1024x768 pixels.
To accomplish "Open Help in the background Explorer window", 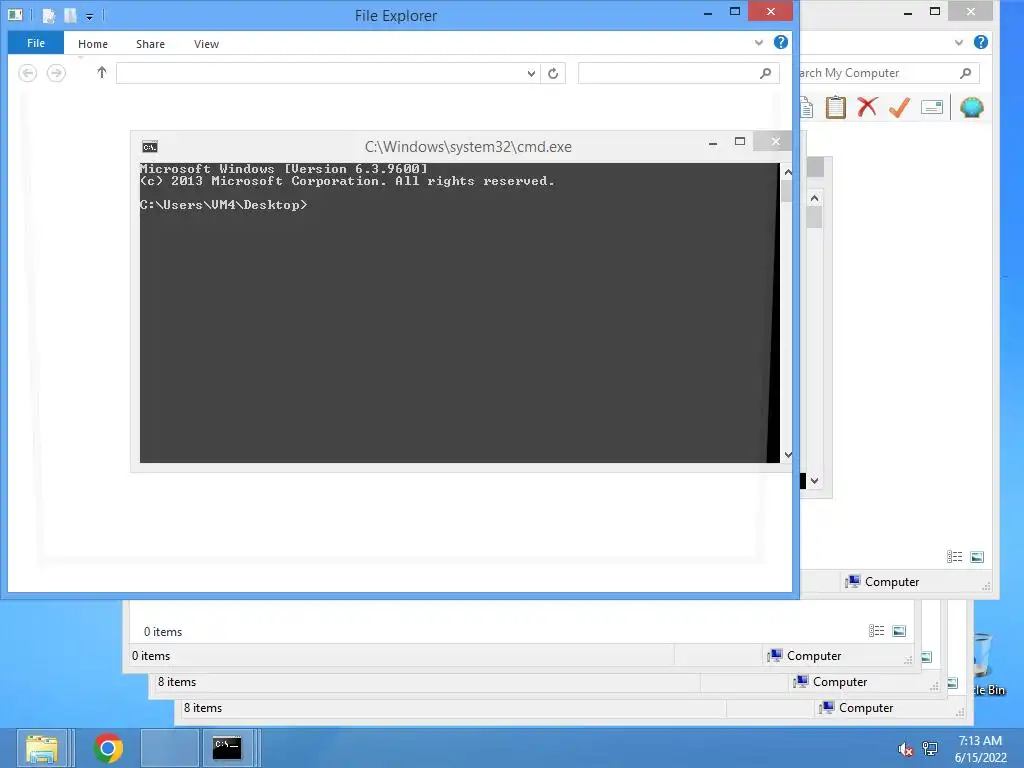I will [x=980, y=42].
